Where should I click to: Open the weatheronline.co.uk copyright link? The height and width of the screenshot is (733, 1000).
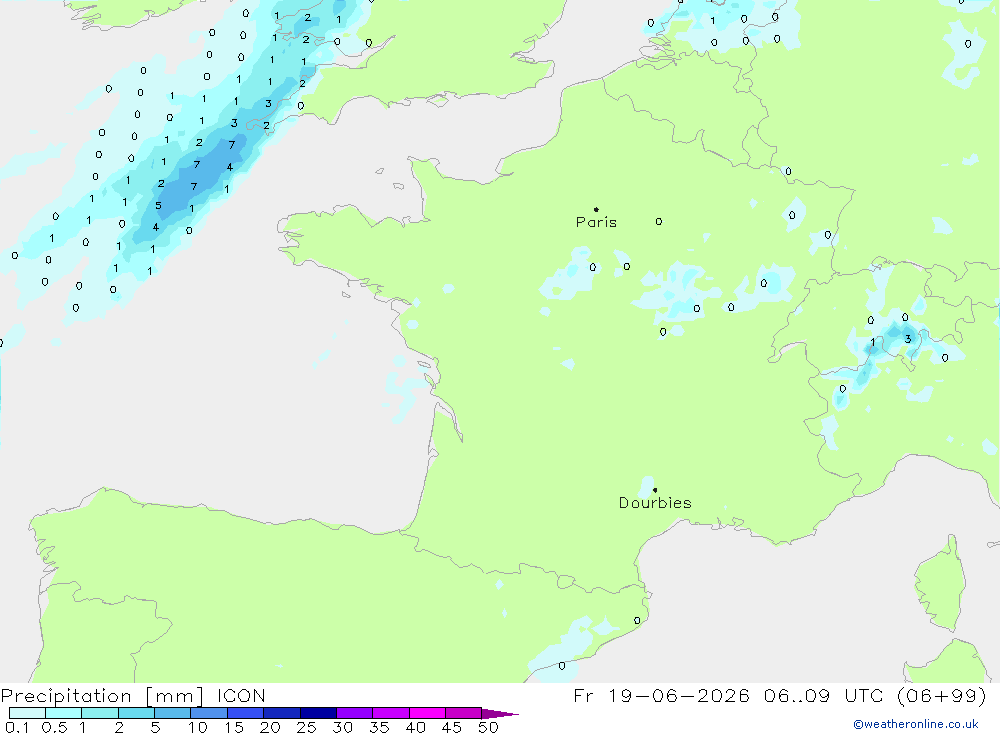(x=916, y=724)
